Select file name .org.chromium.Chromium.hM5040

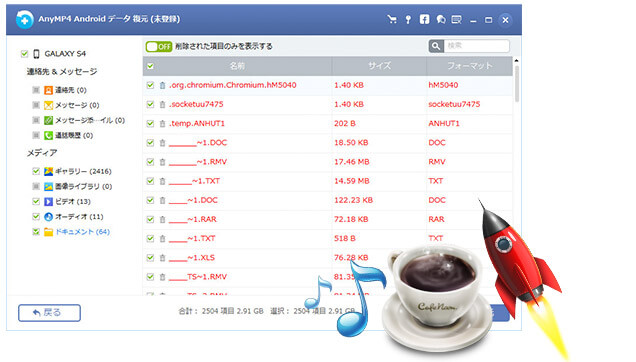[232, 85]
